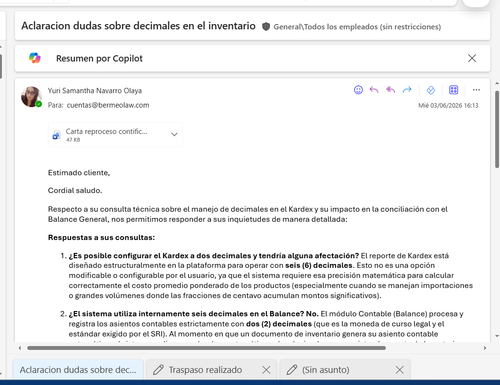
Task: Open General\Todos los empleados sensitivity label
Action: (357, 27)
